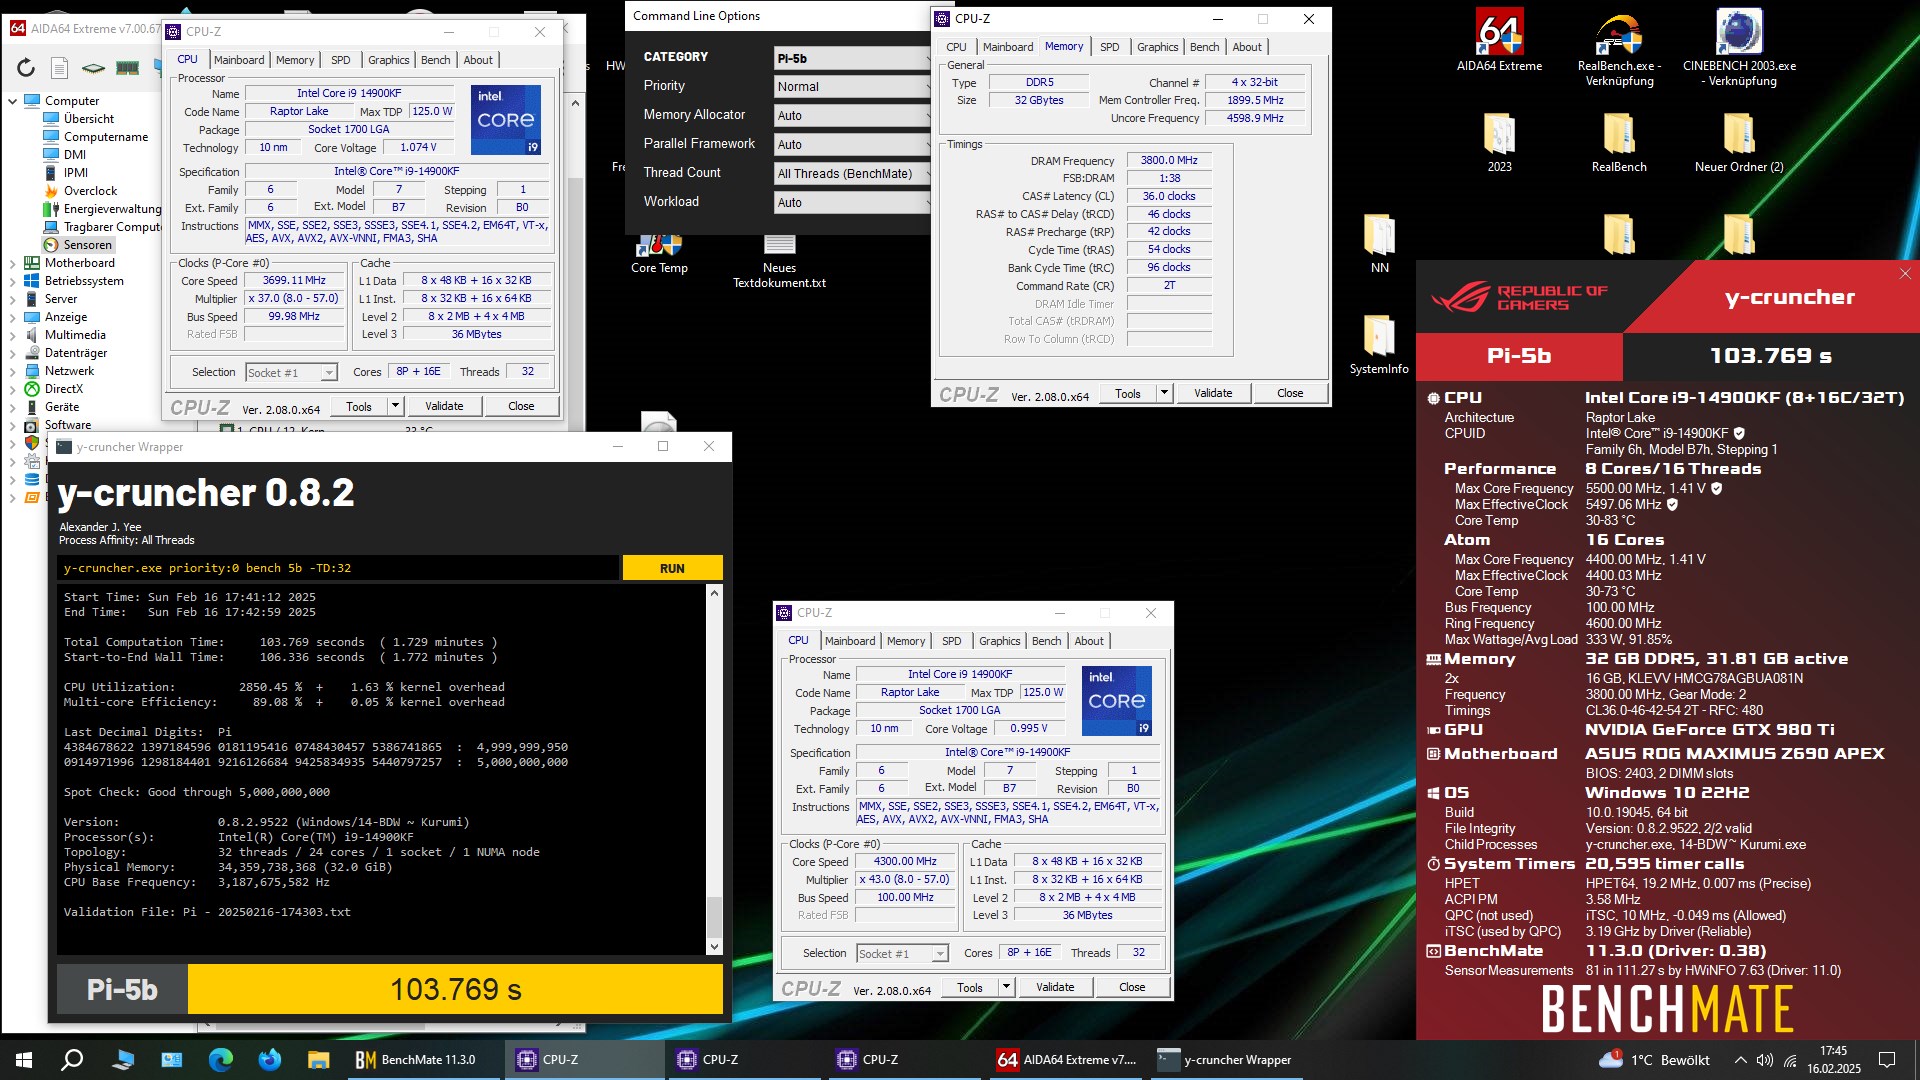Click Validate in the Memory-tab CPU-Z window
Viewport: 1920px width, 1080px height.
[x=1212, y=393]
